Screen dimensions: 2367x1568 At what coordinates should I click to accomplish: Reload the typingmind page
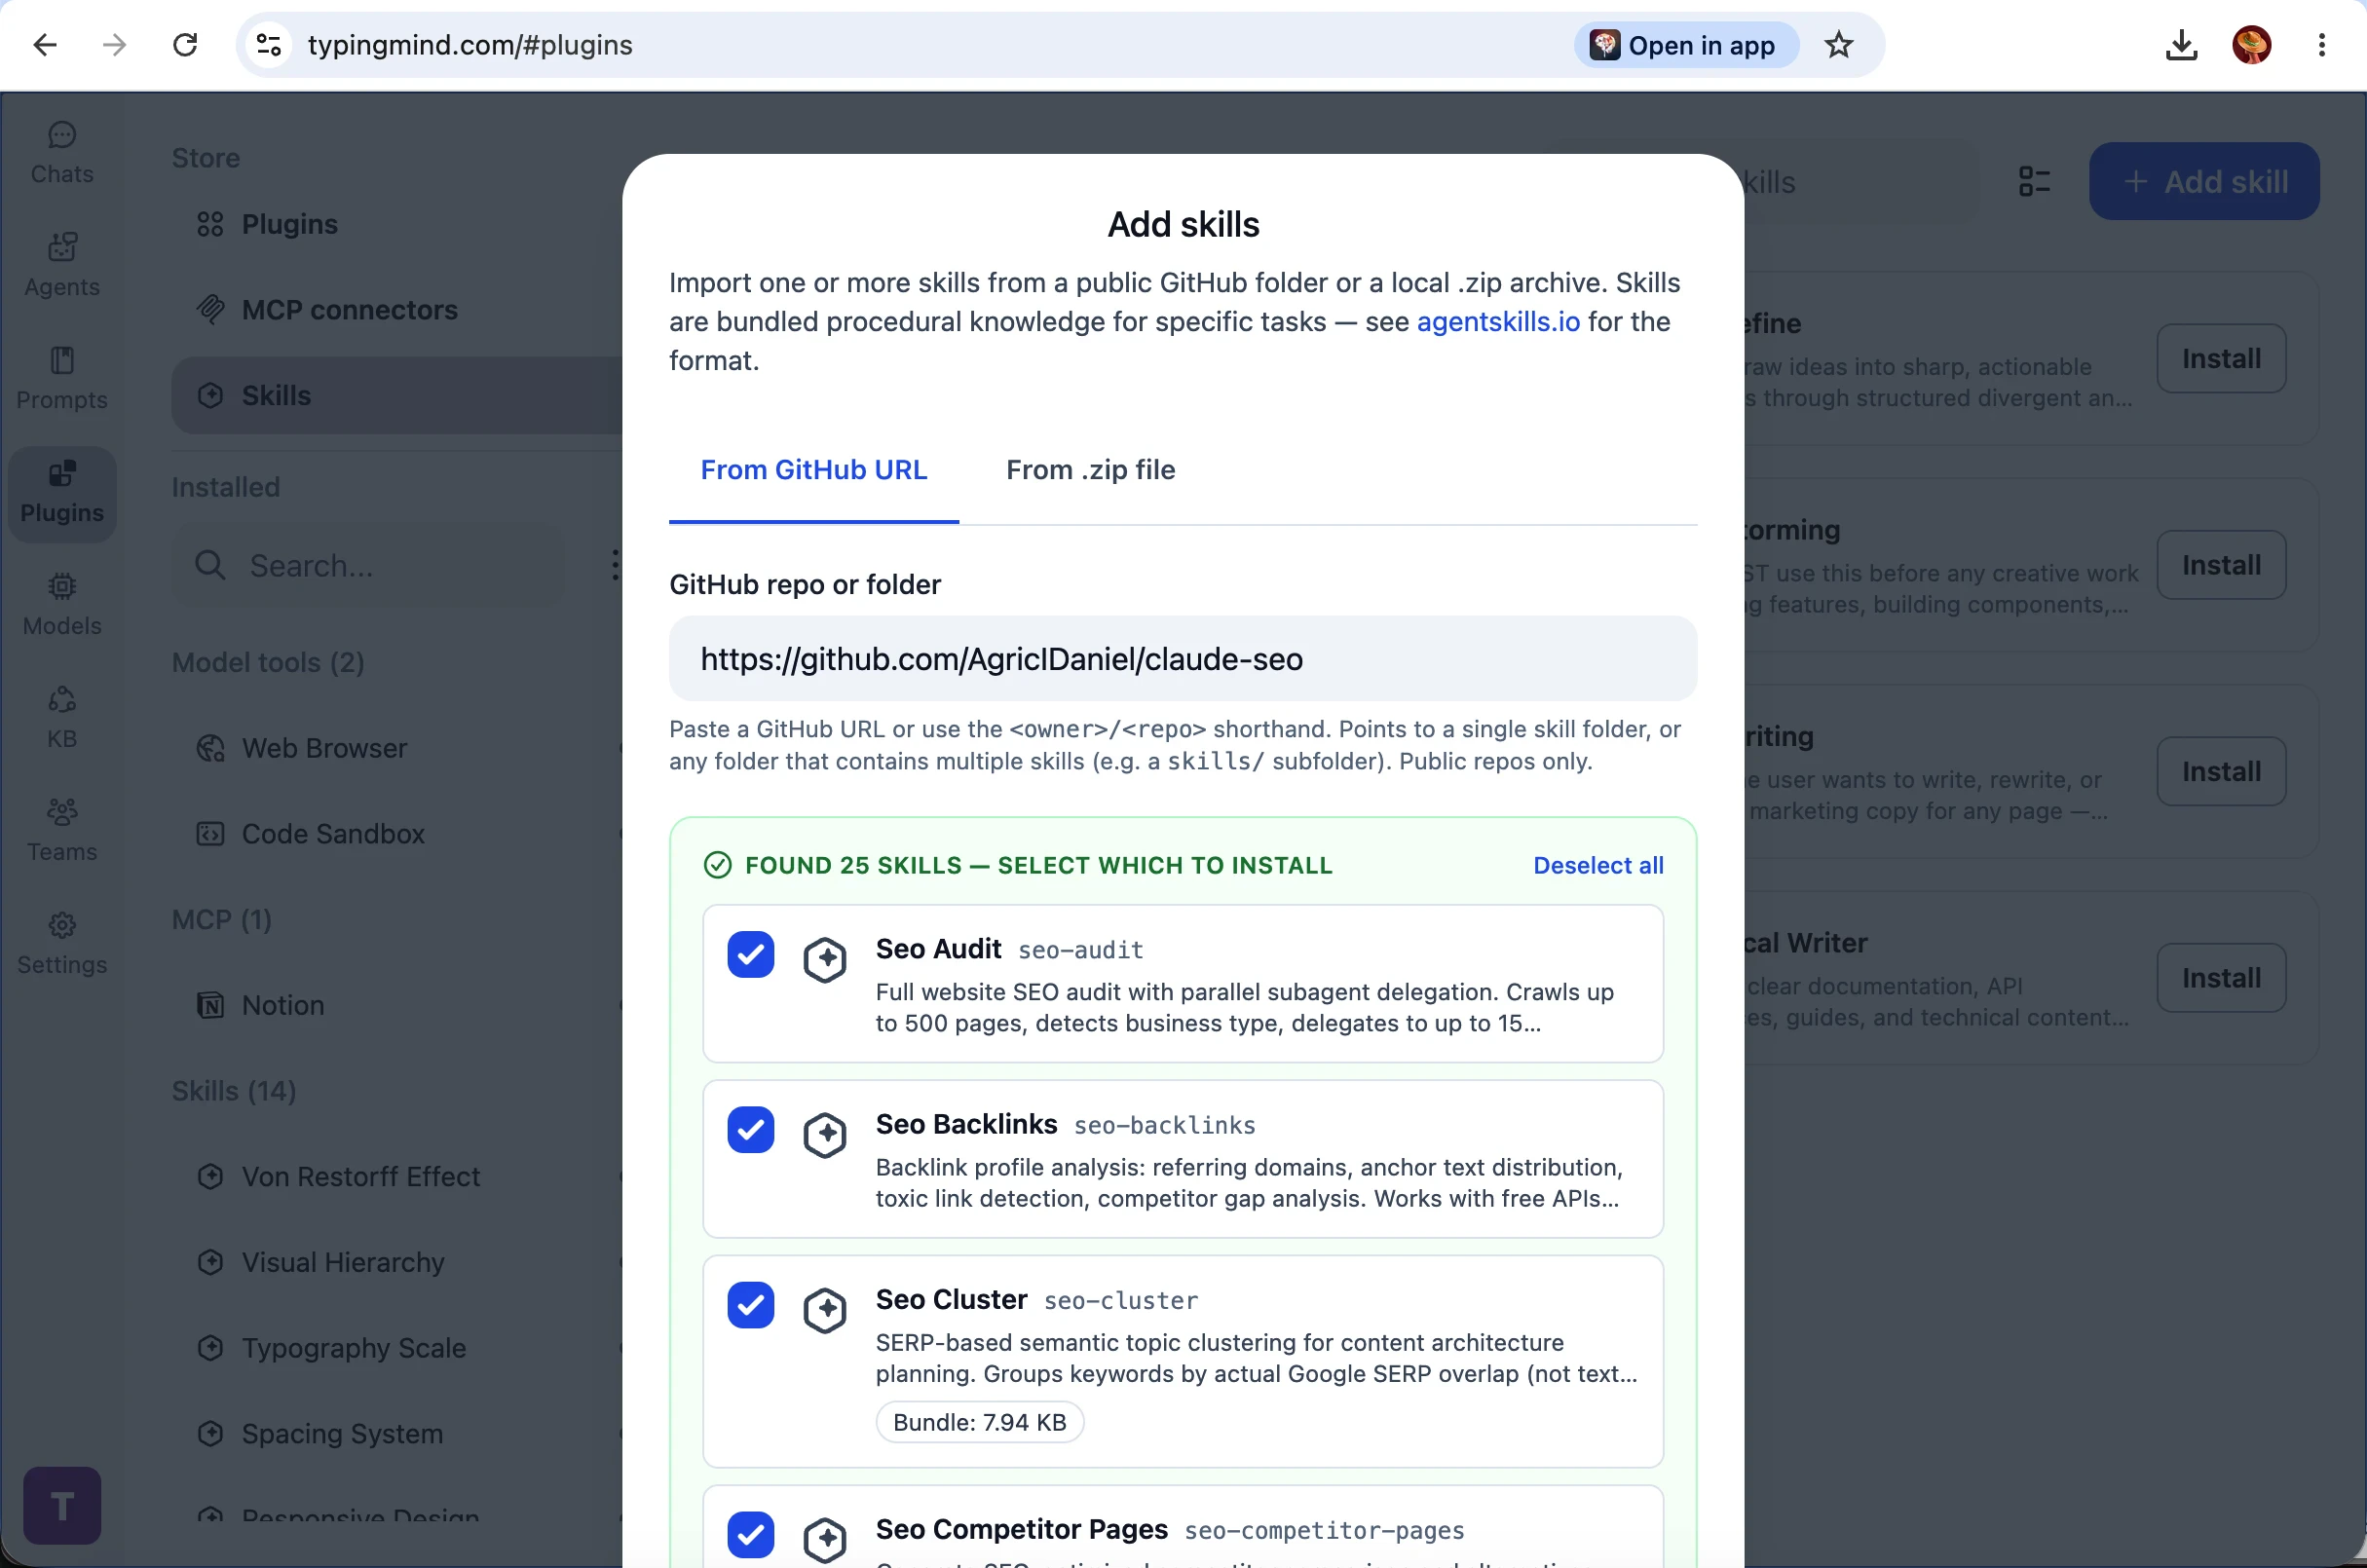185,45
